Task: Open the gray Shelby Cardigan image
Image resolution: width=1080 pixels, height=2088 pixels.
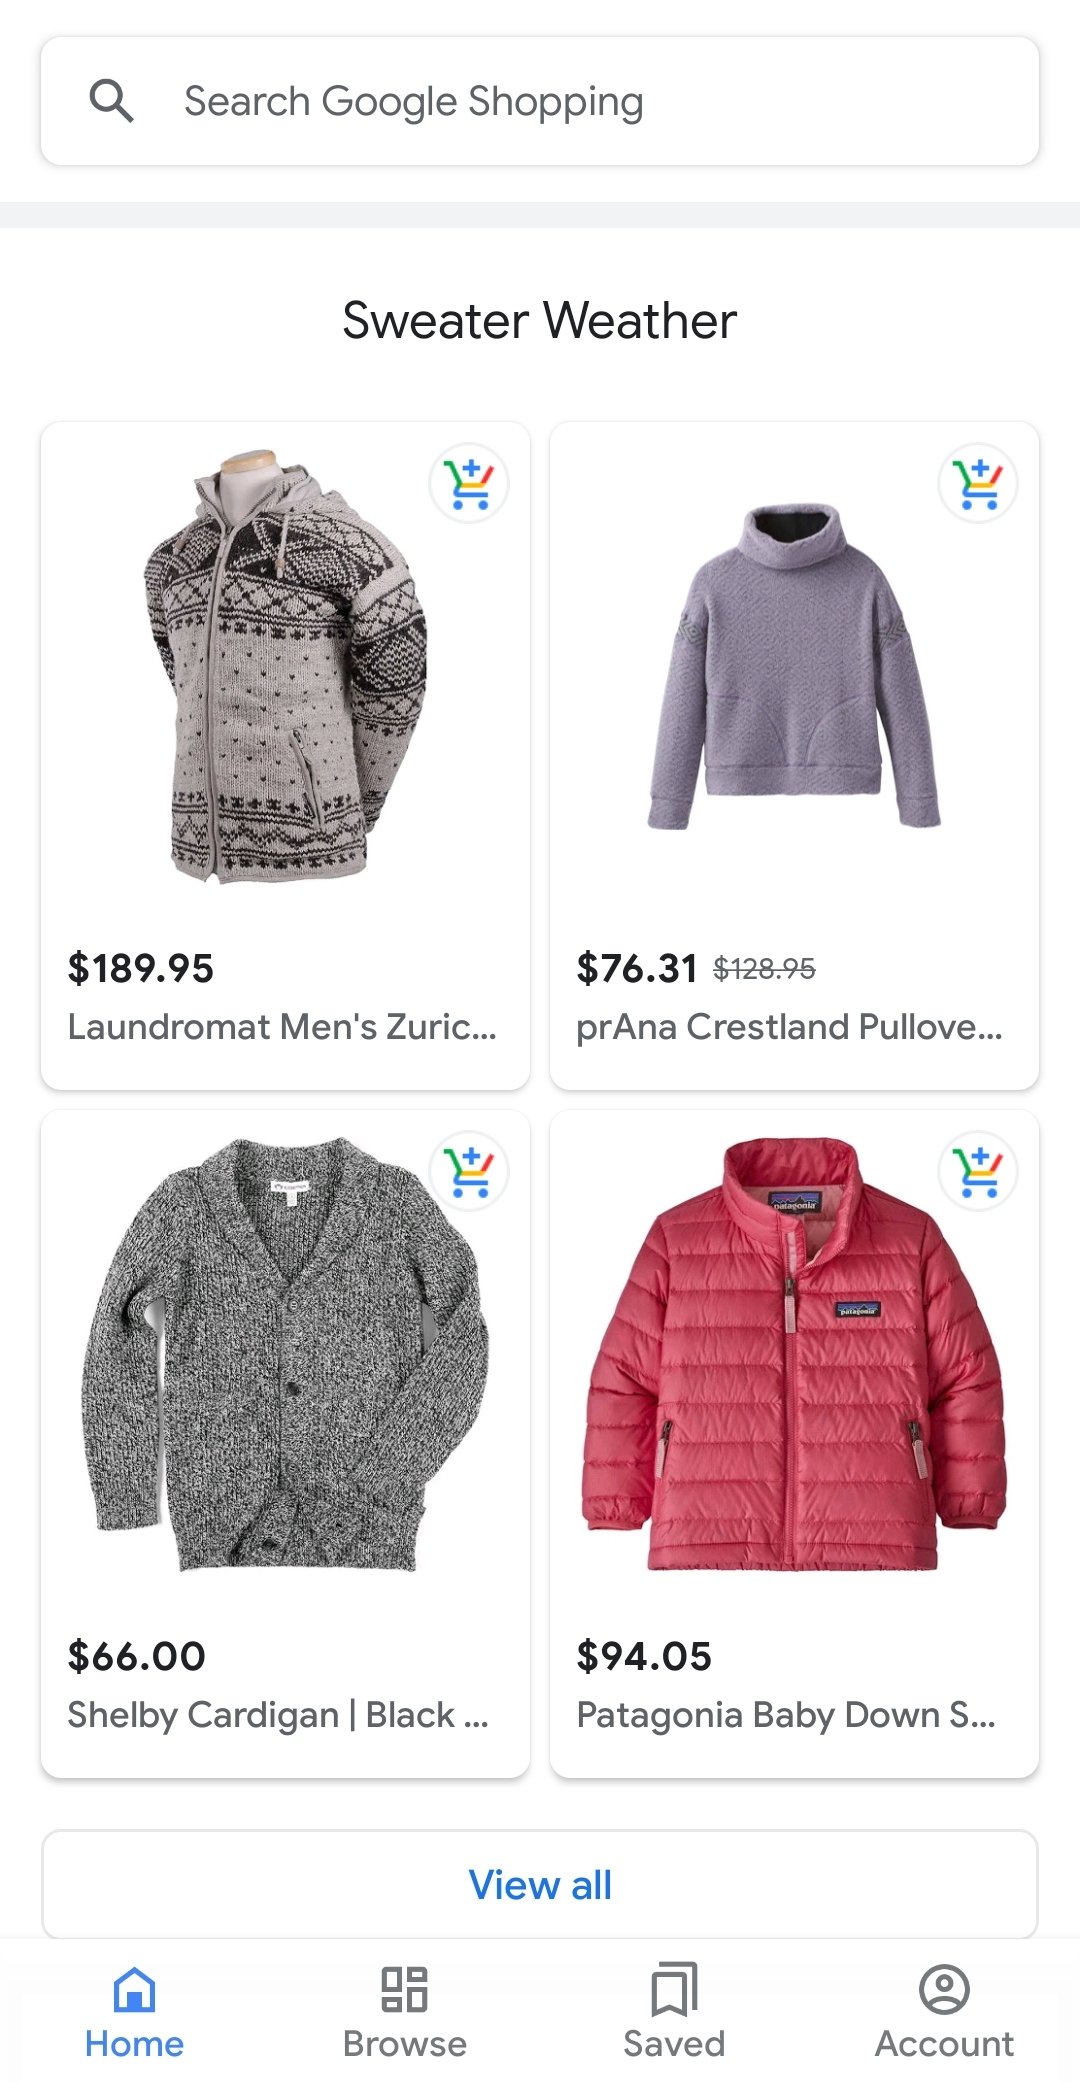Action: point(286,1354)
